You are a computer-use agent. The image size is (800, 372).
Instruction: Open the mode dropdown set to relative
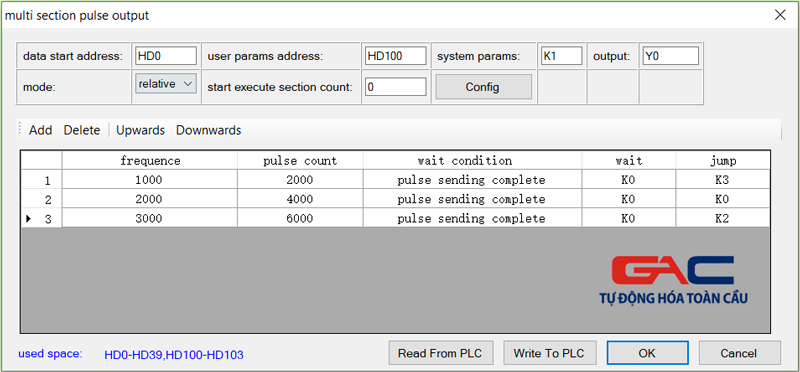tap(166, 84)
